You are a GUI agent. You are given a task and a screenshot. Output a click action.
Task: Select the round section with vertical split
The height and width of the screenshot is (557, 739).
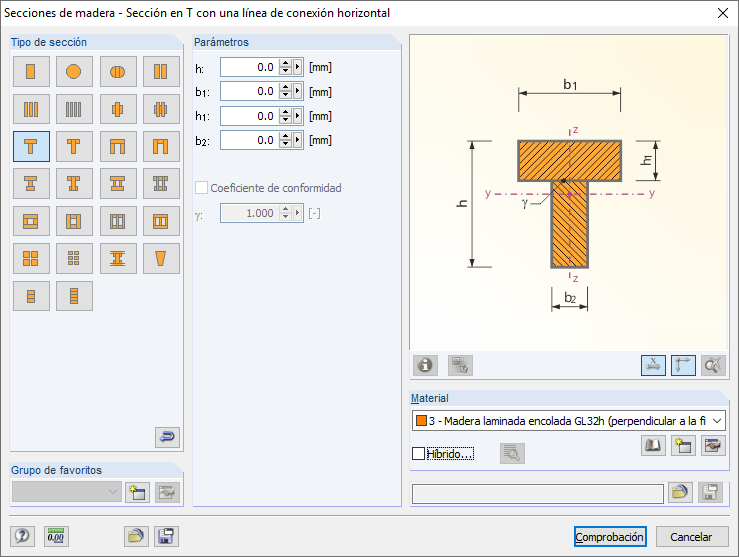coord(117,71)
